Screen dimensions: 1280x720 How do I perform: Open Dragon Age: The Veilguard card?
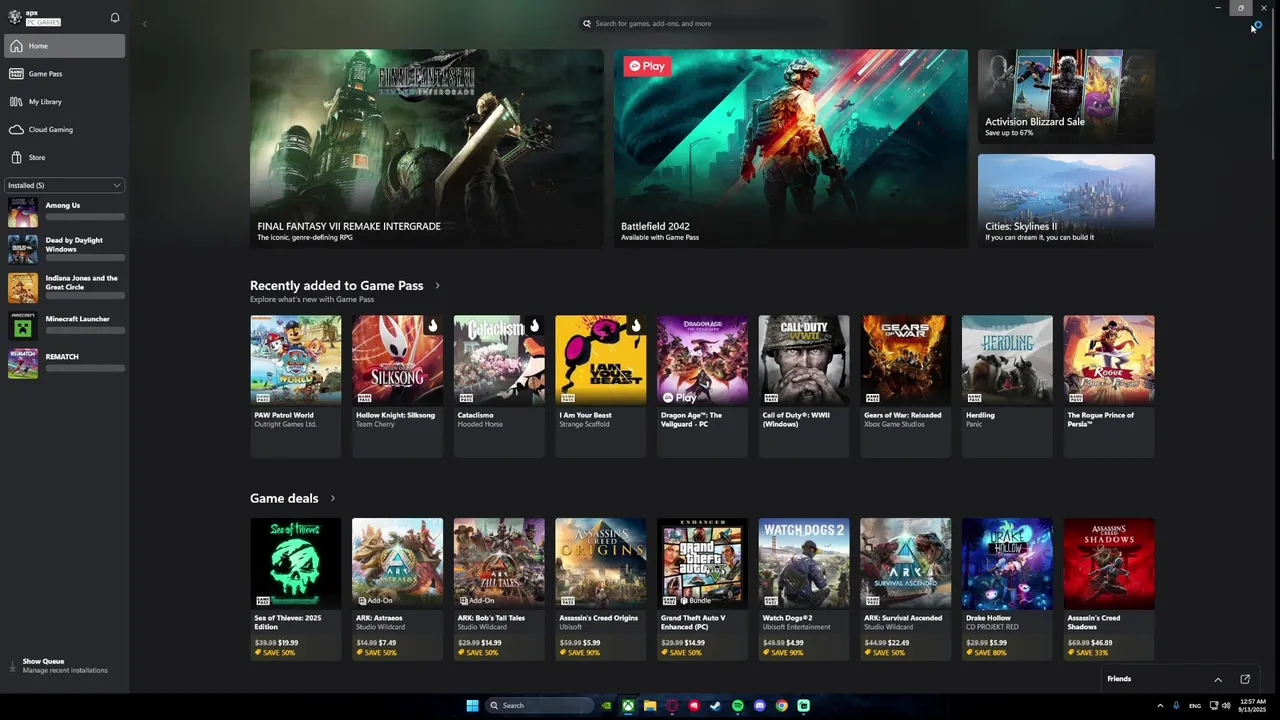[702, 386]
